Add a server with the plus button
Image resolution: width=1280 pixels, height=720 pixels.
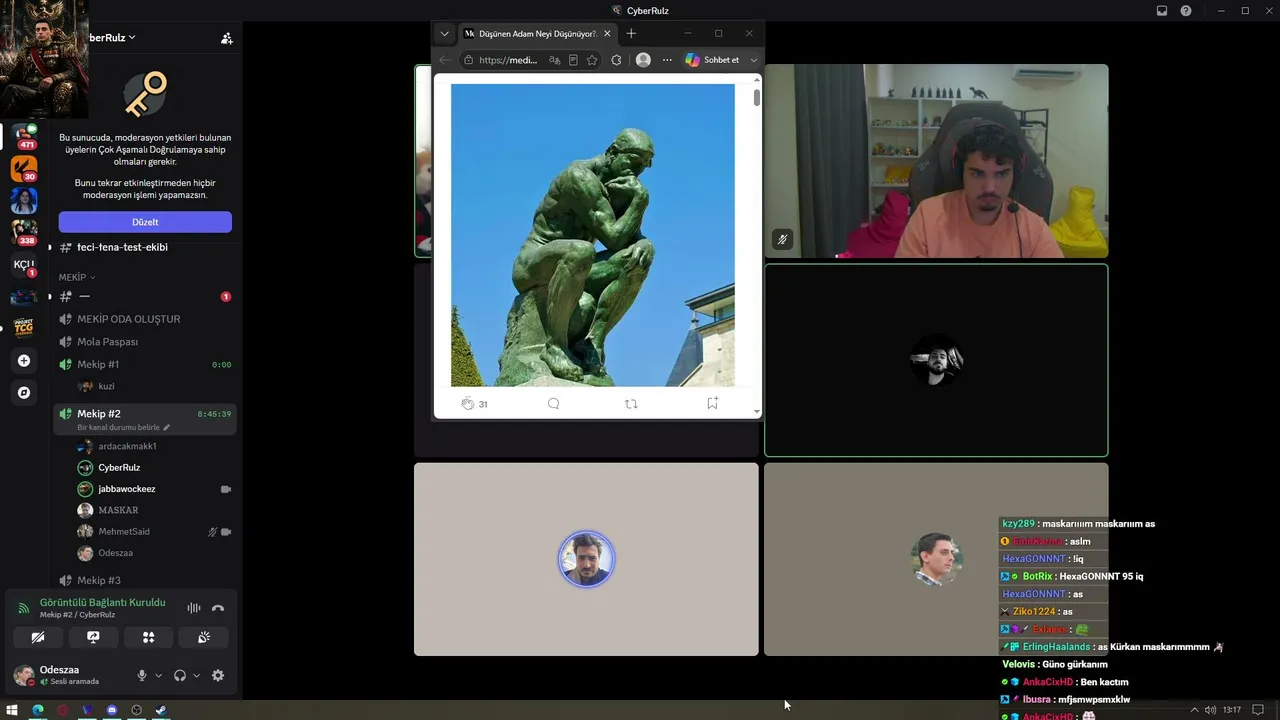click(24, 361)
